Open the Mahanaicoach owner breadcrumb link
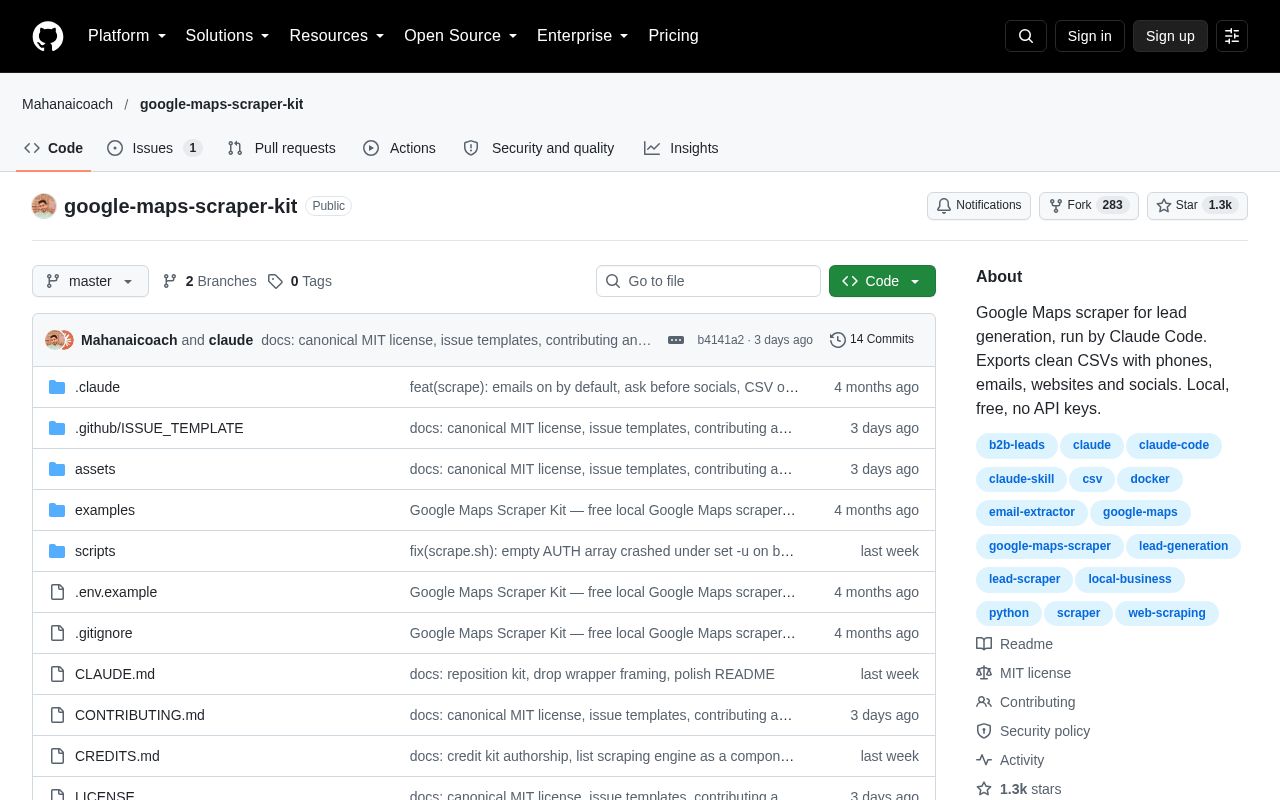The width and height of the screenshot is (1280, 800). 67,104
